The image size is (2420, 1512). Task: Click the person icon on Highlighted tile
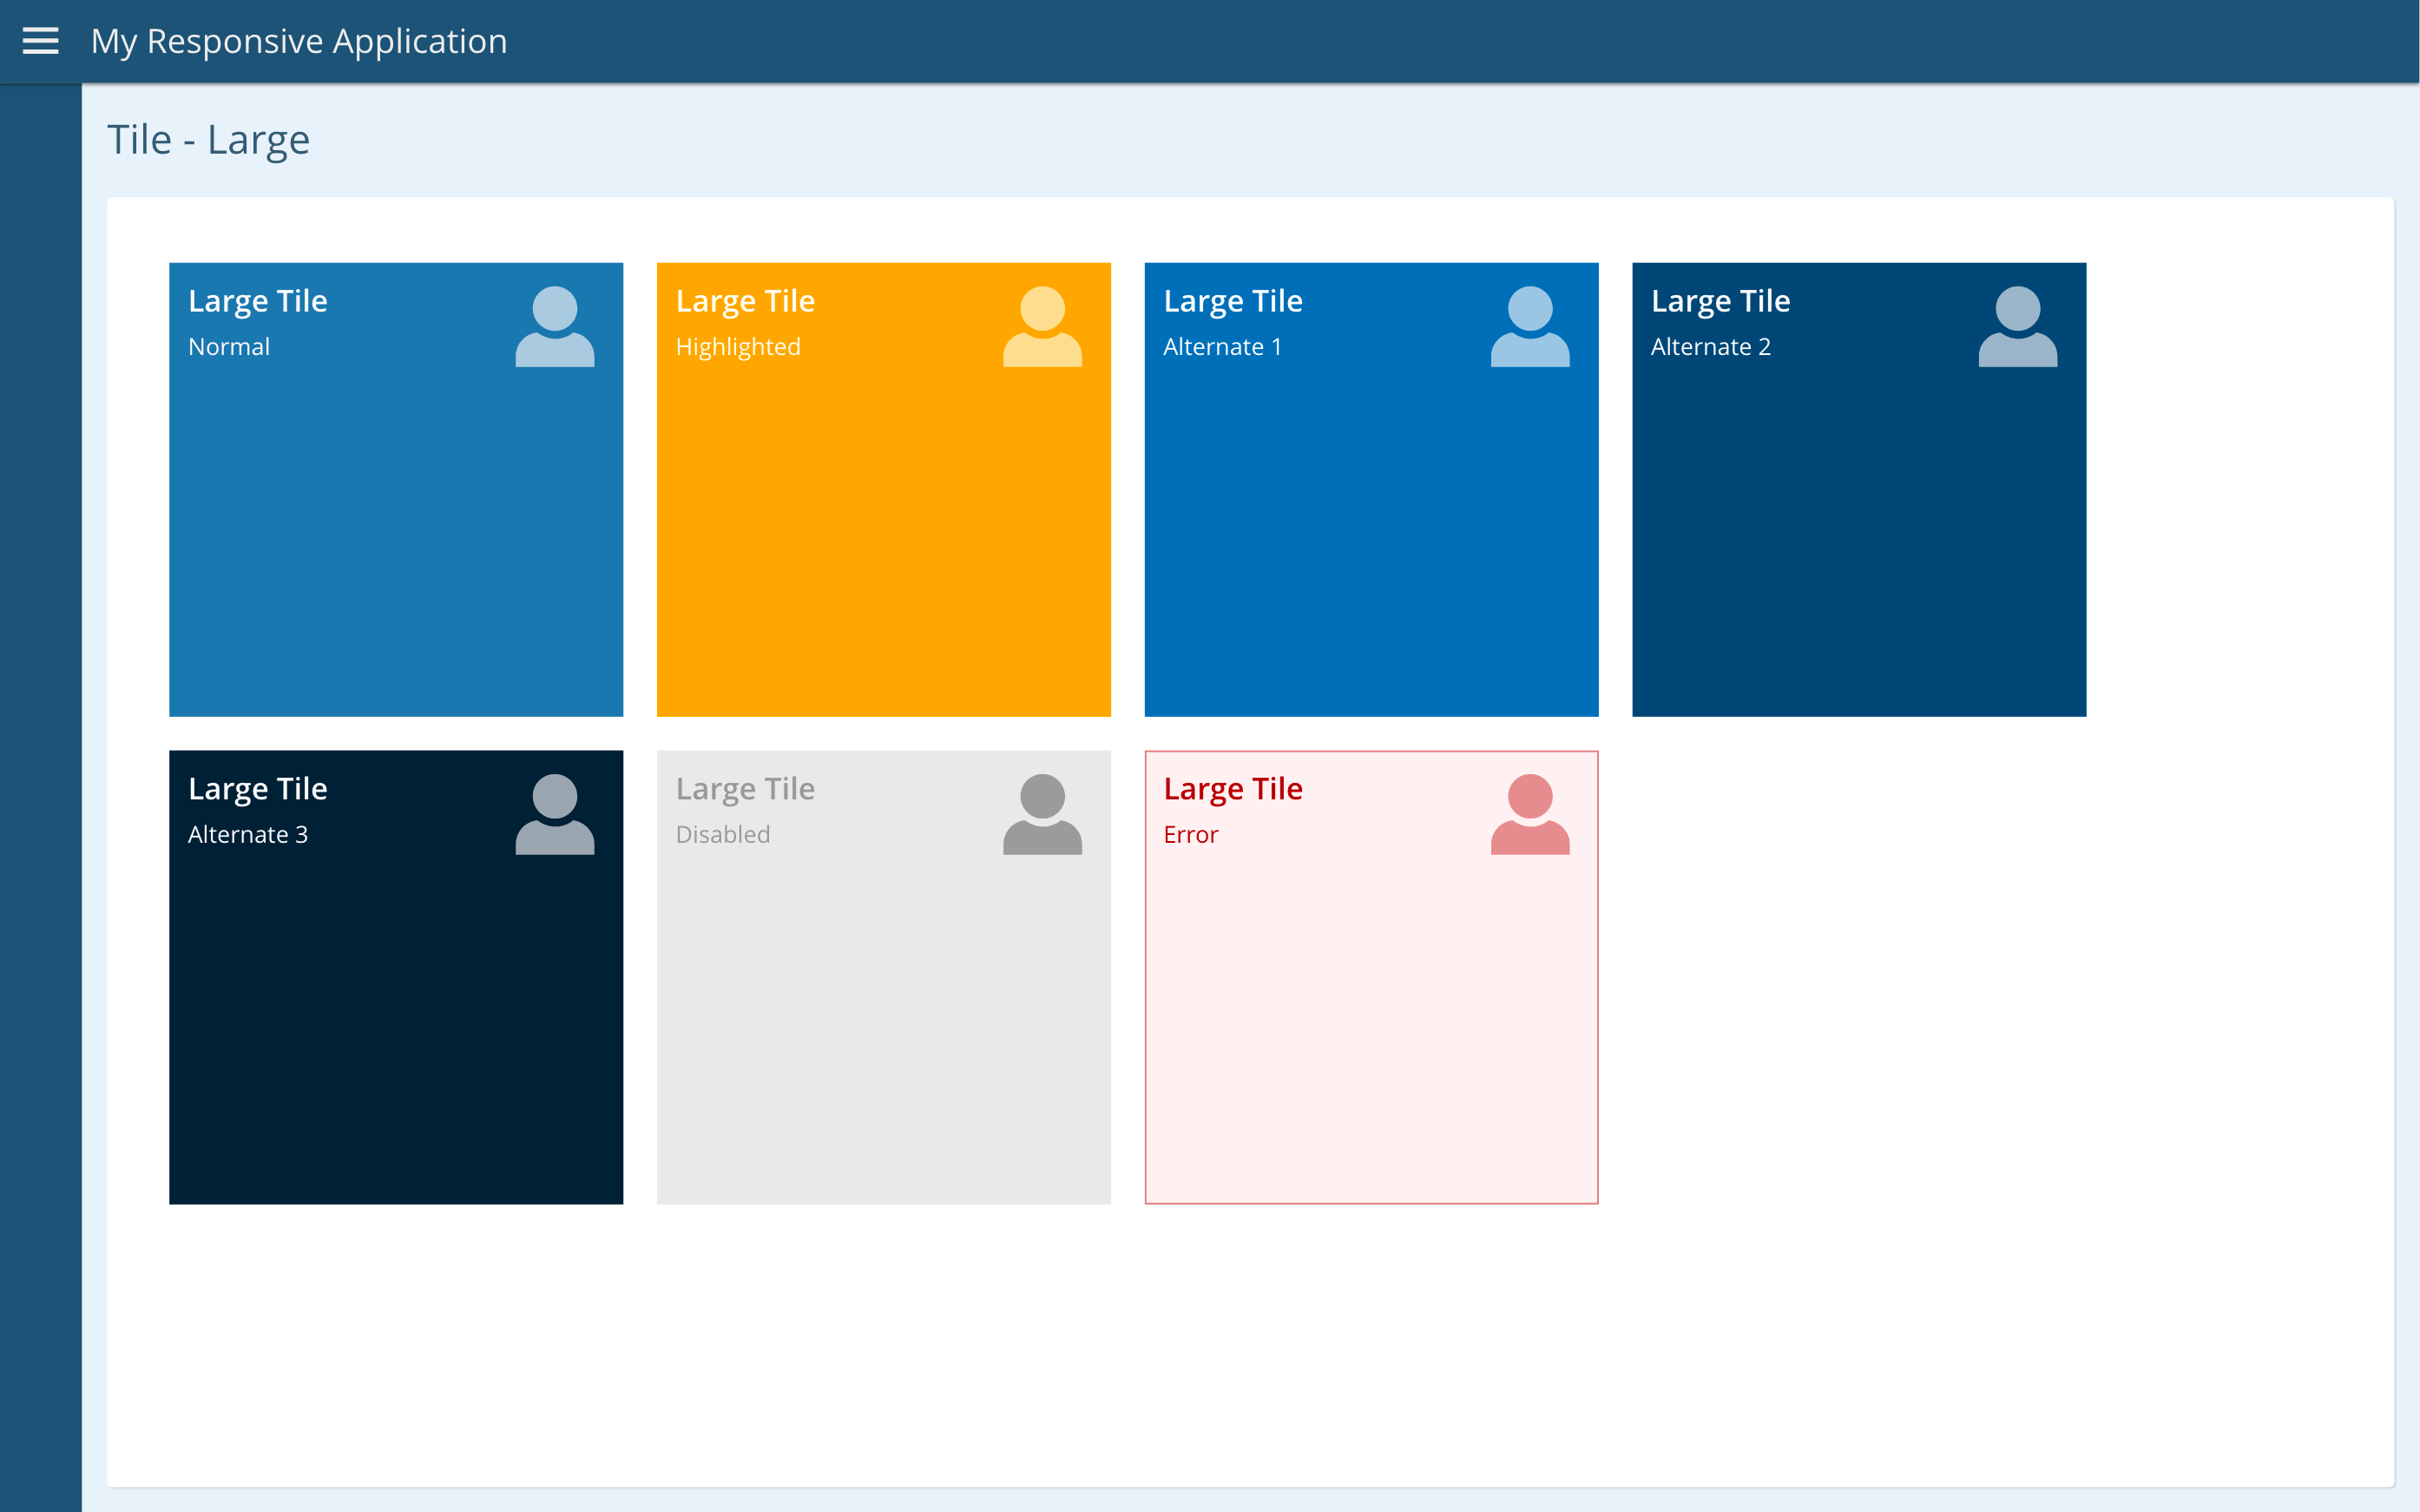click(1042, 327)
